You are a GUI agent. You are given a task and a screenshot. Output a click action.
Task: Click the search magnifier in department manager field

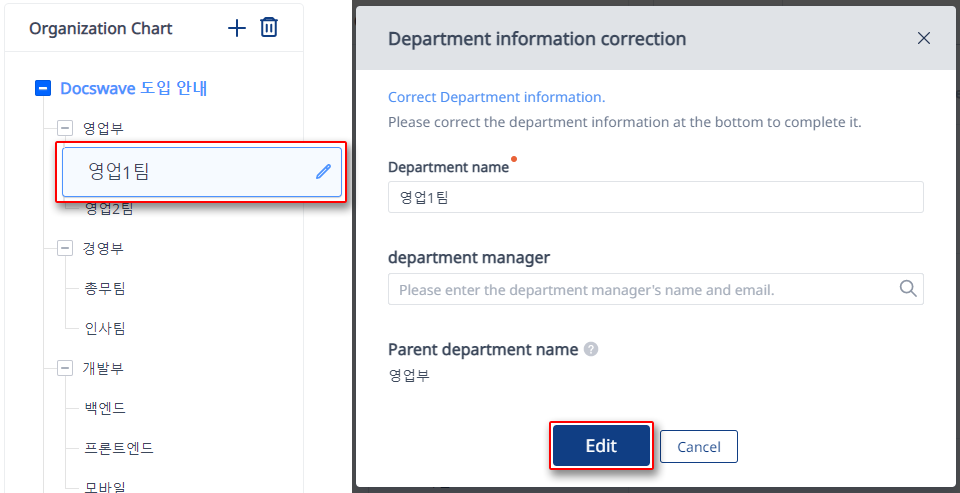click(908, 288)
